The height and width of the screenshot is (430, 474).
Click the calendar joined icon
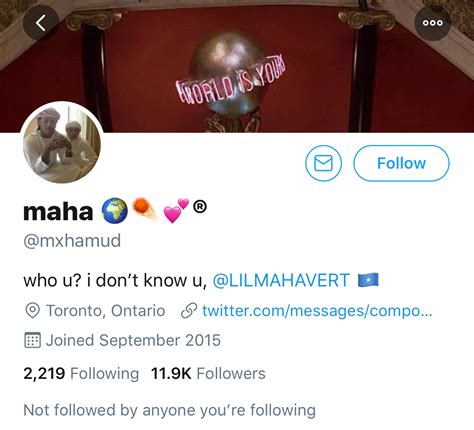pyautogui.click(x=32, y=340)
